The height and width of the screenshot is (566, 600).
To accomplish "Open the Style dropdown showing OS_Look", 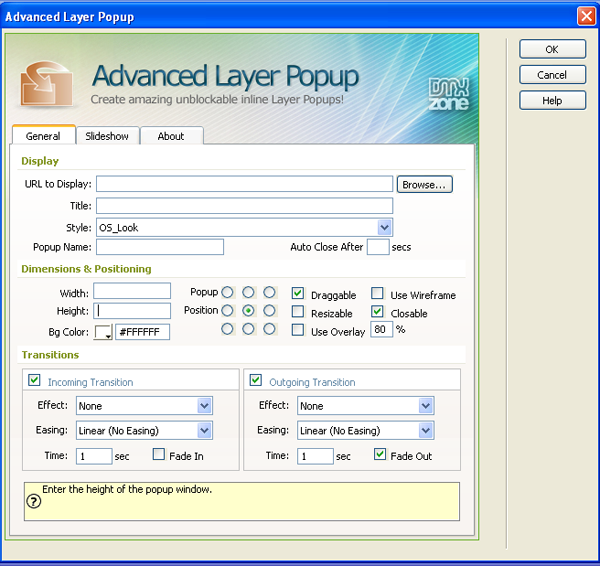I will (x=384, y=228).
